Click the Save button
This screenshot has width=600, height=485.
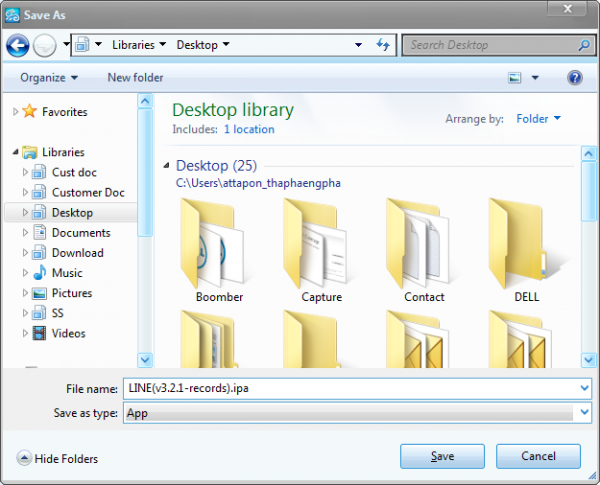(x=442, y=456)
